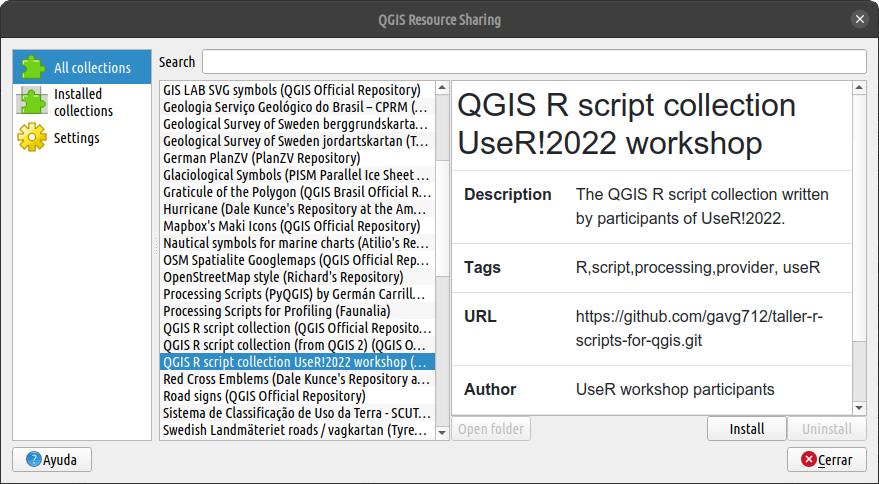This screenshot has height=484, width=879.
Task: Click the Settings gear icon
Action: 33,138
